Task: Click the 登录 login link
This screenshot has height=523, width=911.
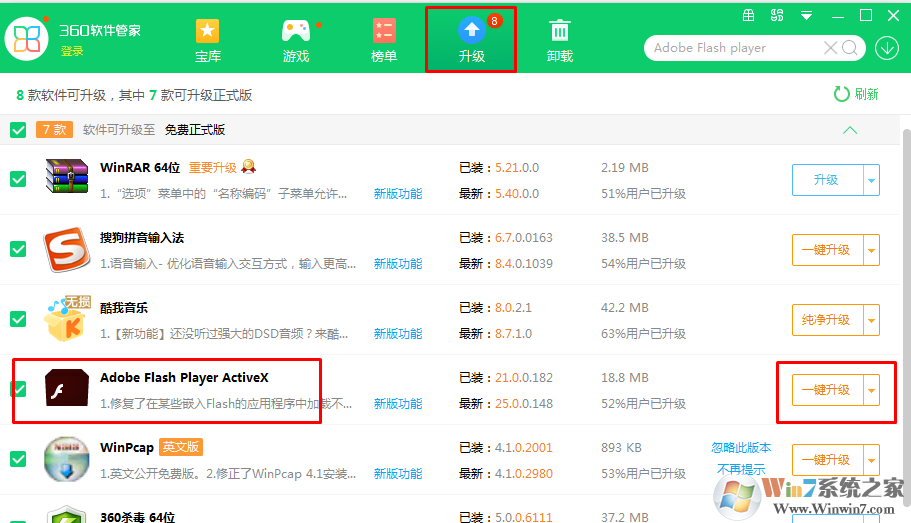Action: [x=72, y=51]
